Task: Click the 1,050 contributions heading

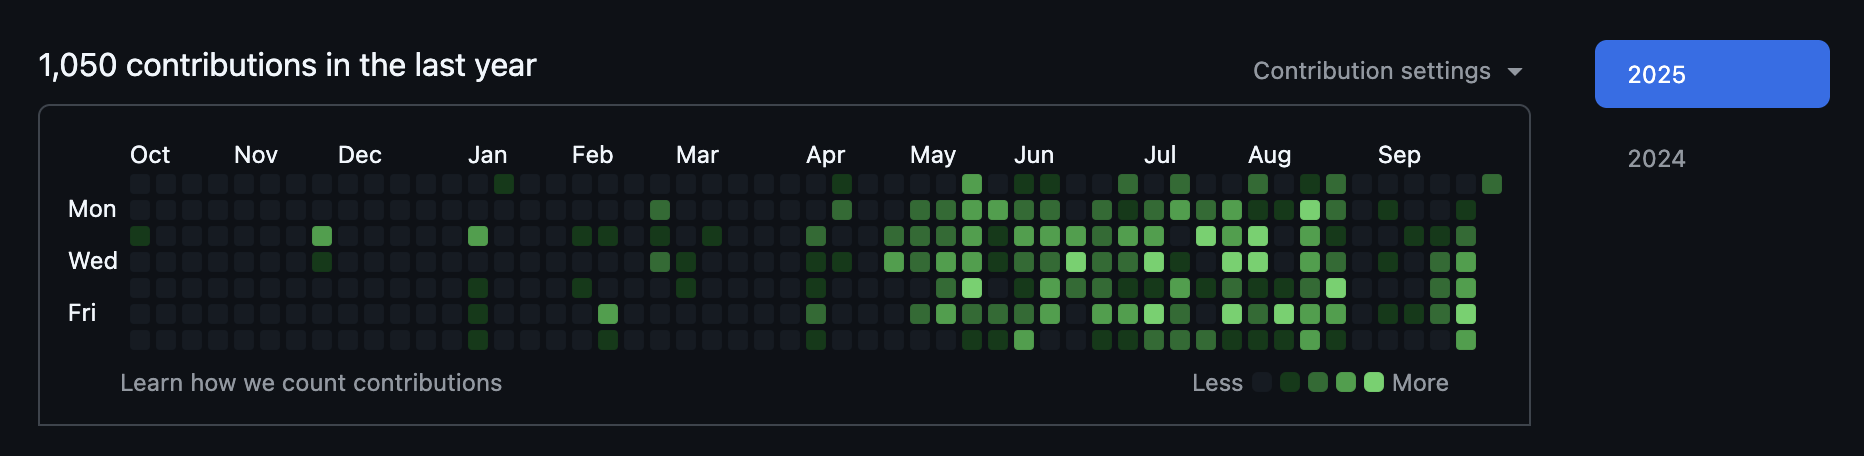Action: [x=287, y=65]
